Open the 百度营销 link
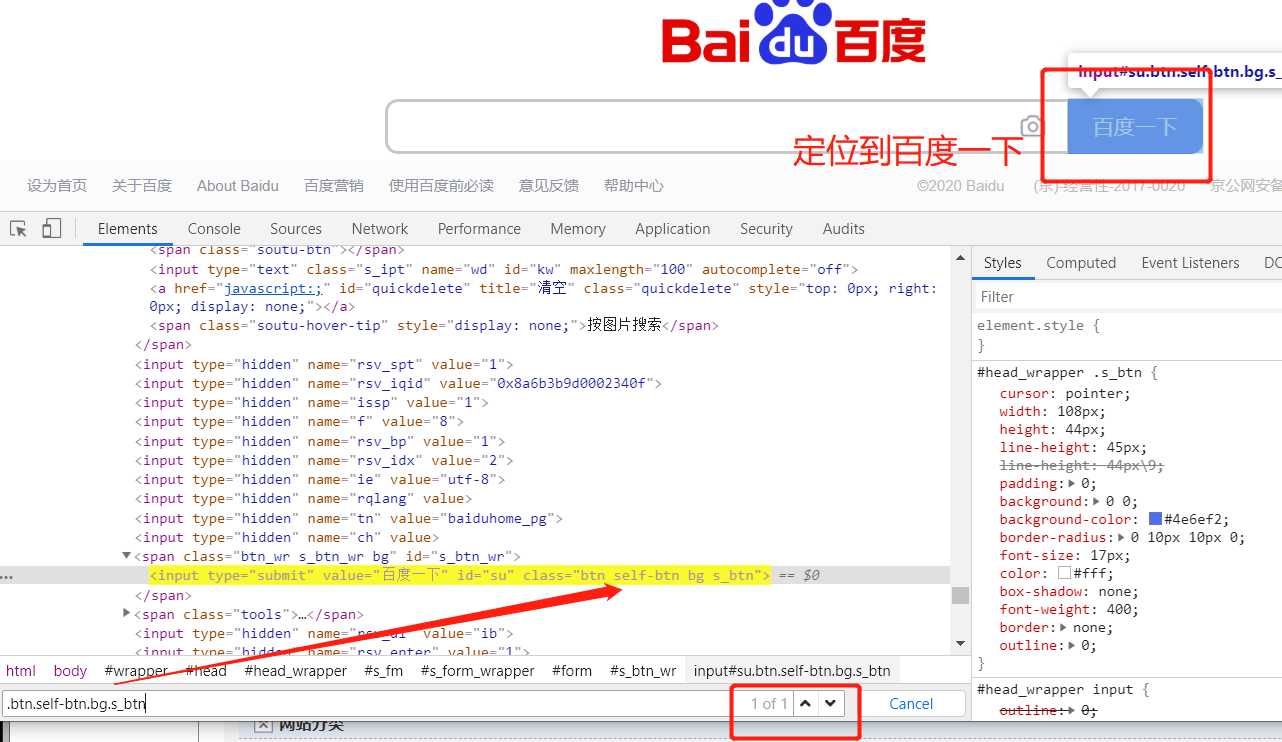 (334, 186)
